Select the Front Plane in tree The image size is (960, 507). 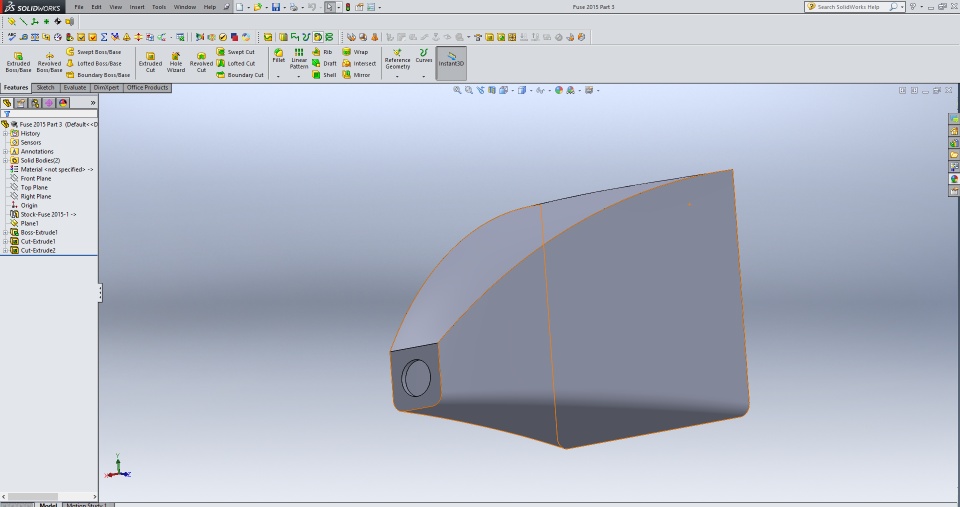pos(31,178)
